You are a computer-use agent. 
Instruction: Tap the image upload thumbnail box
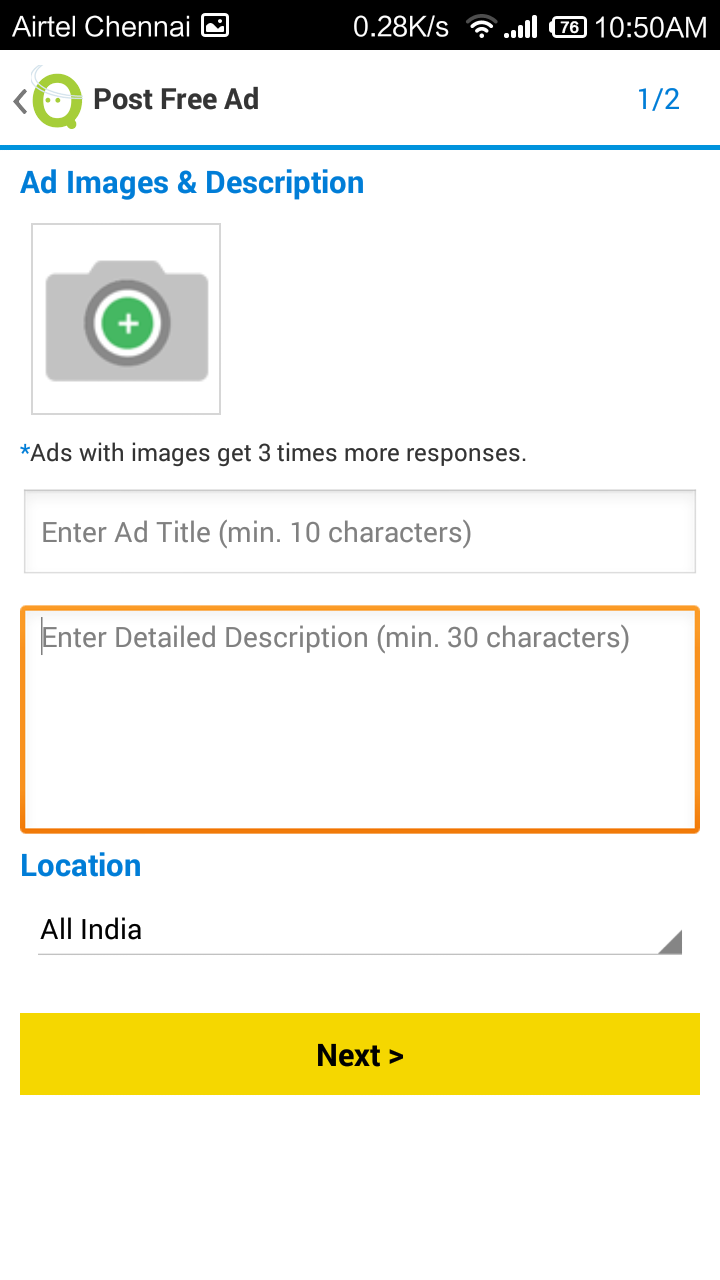126,319
